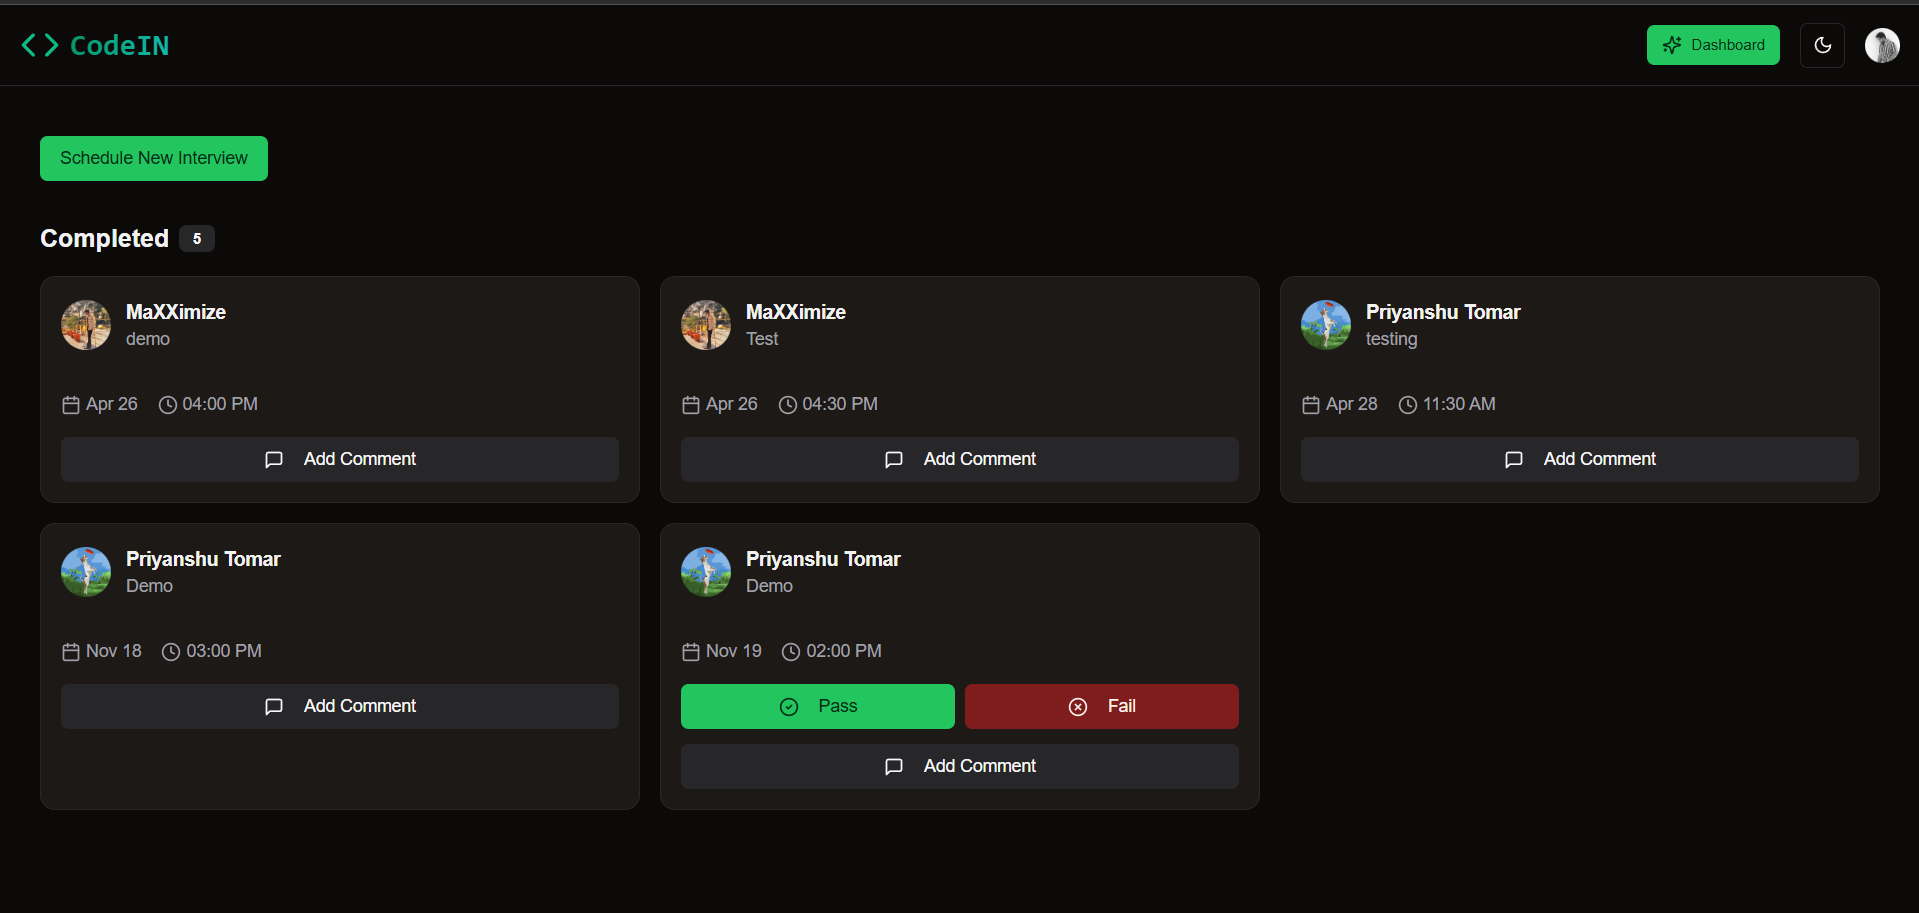Add Comment on MaXXimize demo card

point(340,459)
